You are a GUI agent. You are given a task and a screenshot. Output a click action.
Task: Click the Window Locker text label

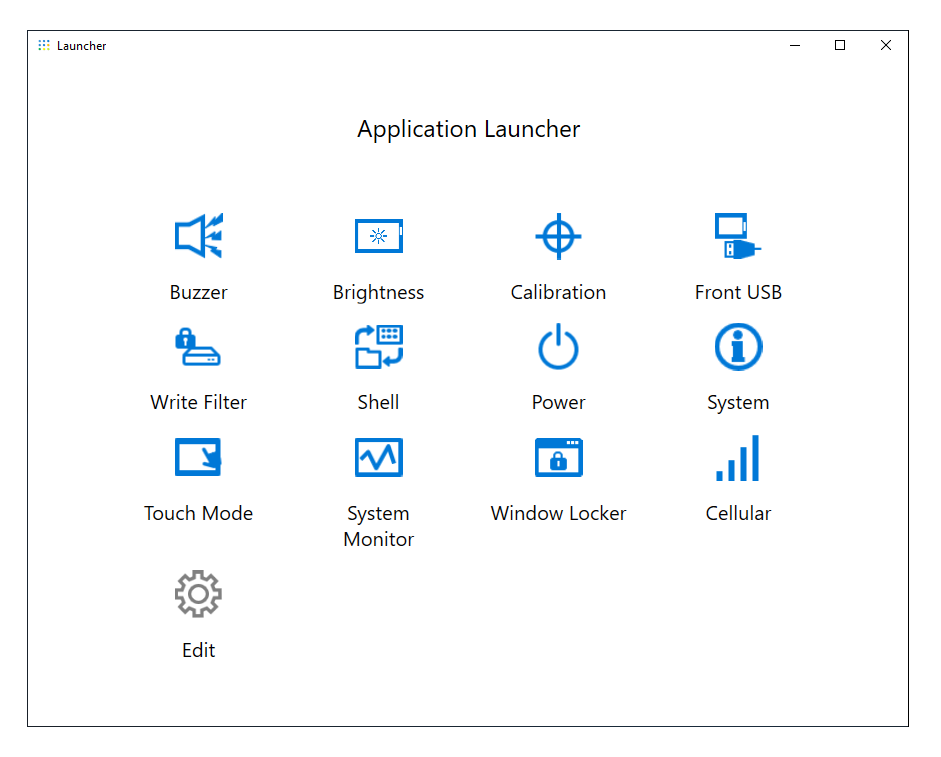tap(558, 514)
